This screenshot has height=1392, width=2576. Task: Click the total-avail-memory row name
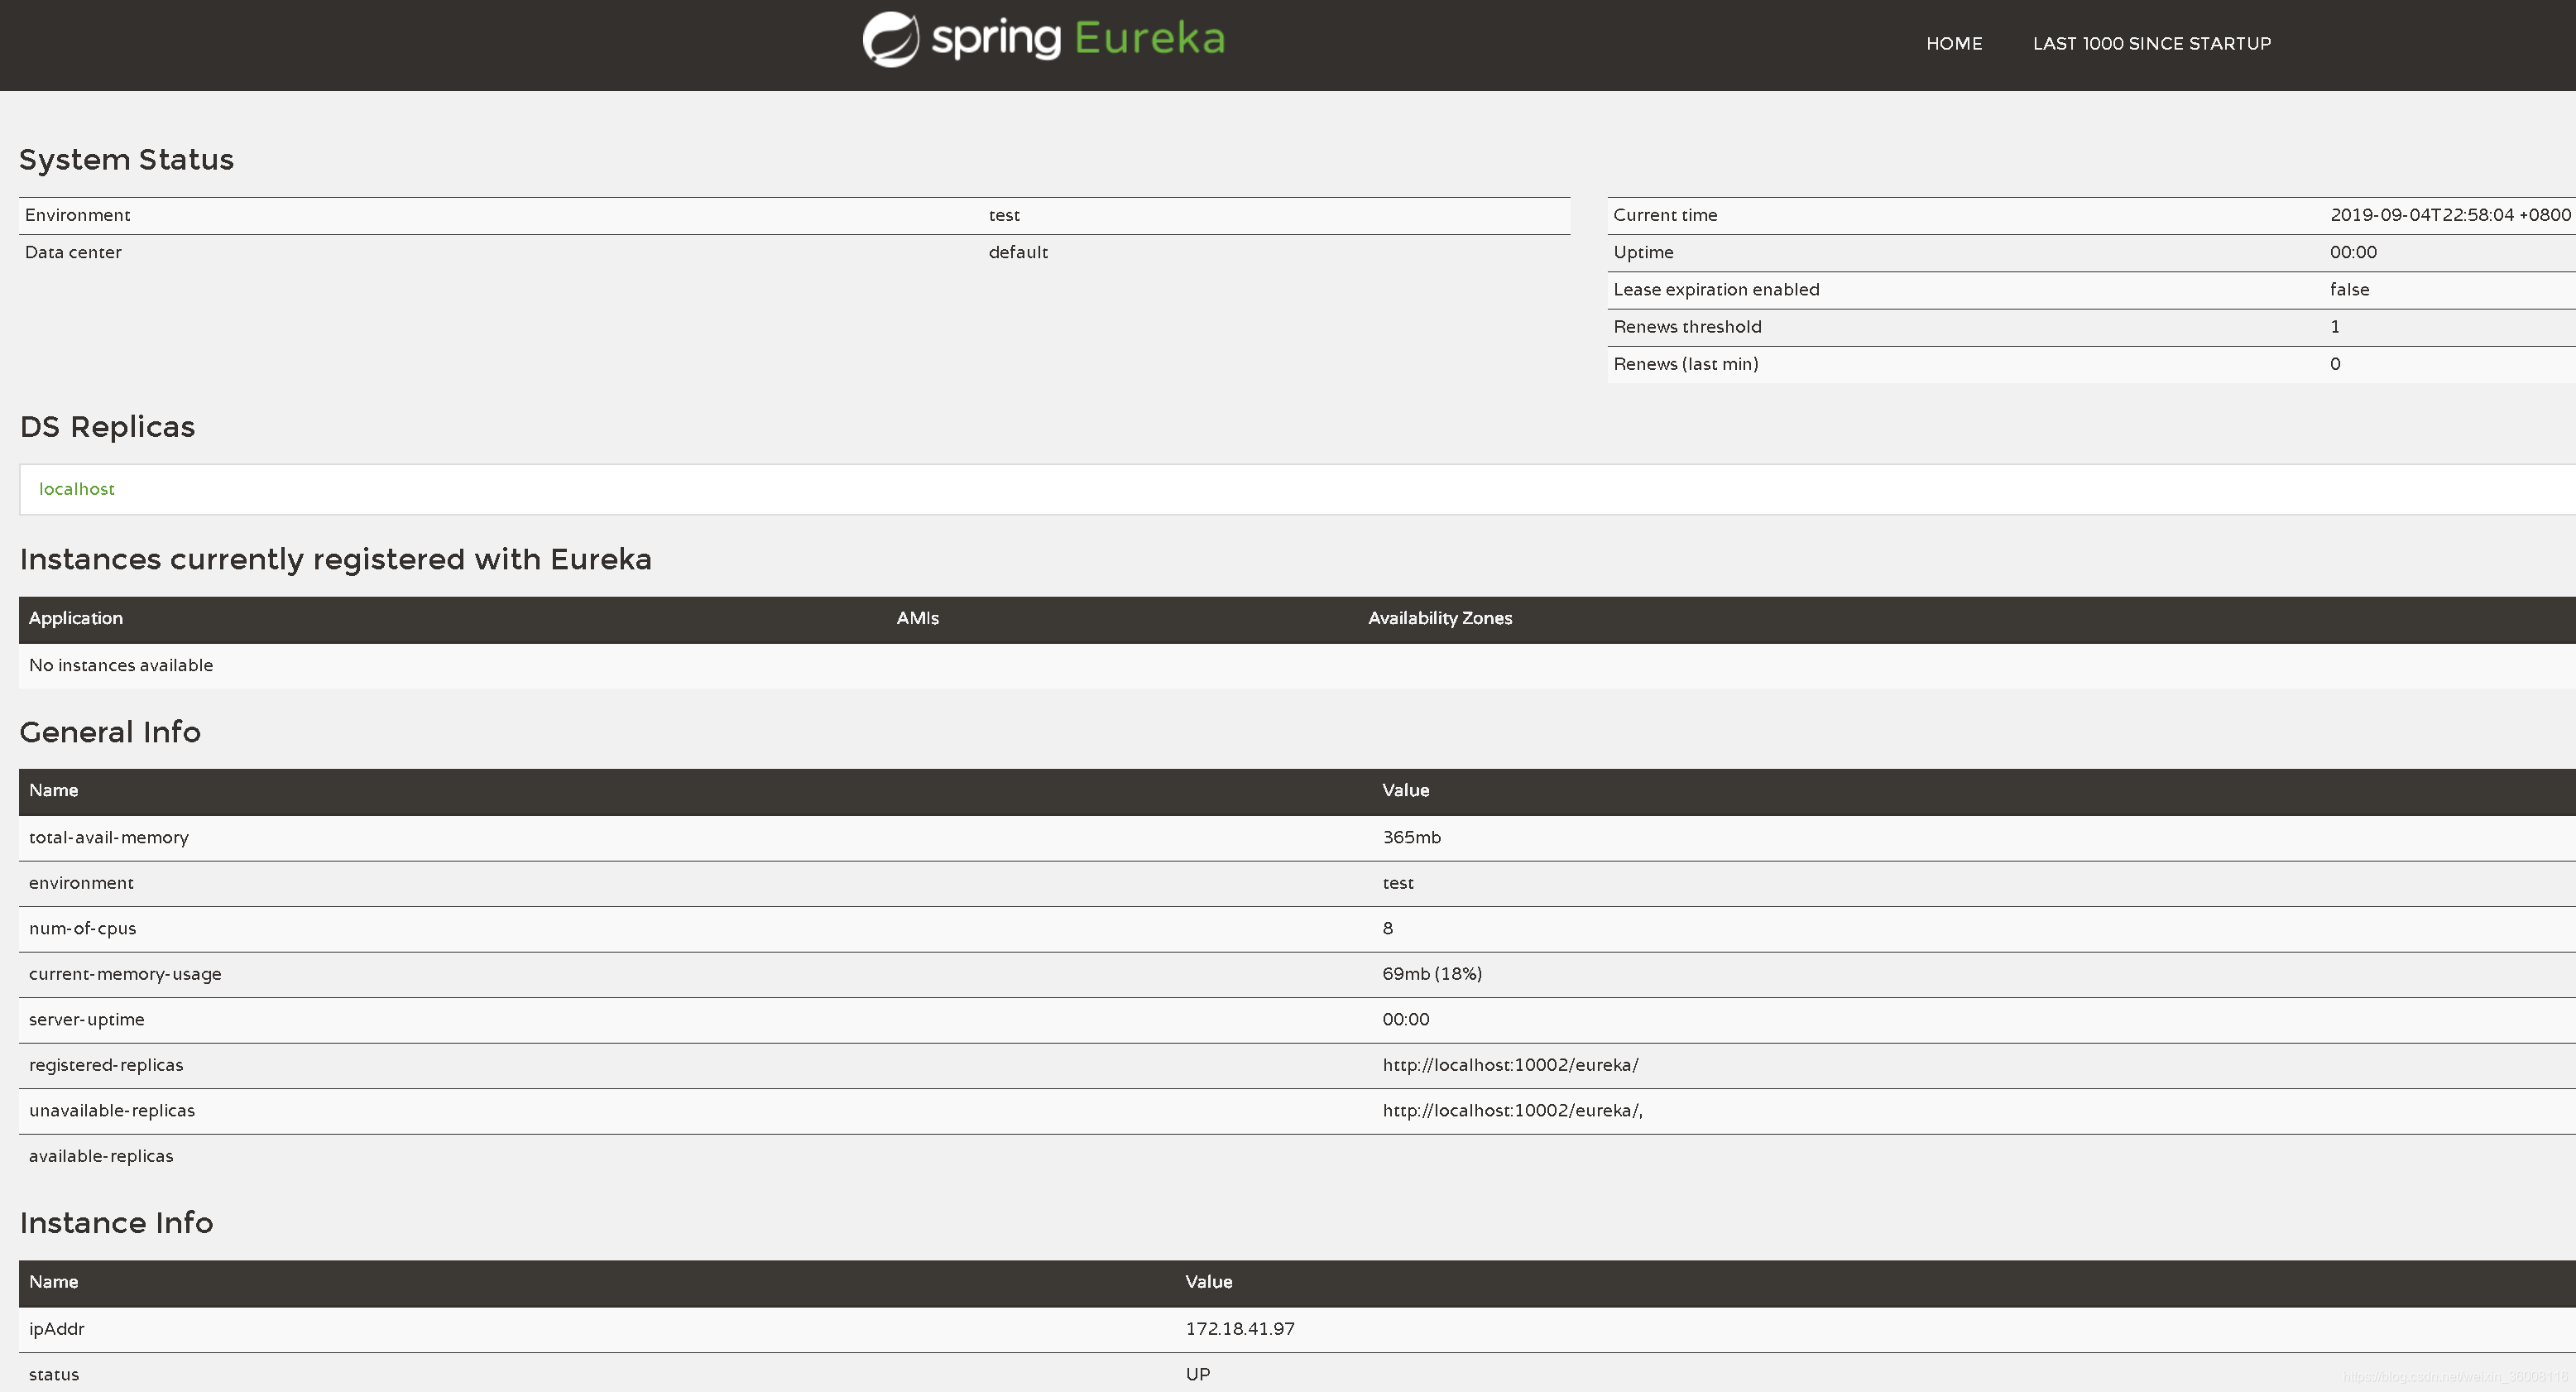pos(109,838)
